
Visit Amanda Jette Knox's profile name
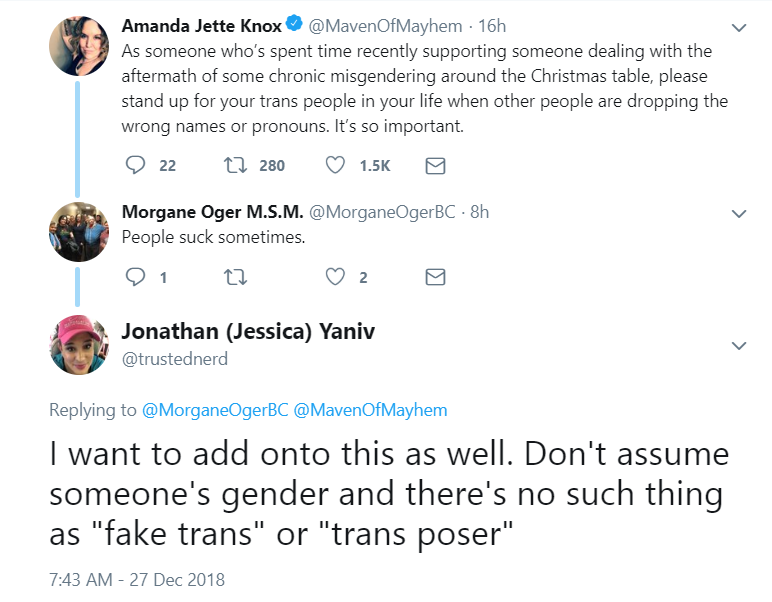201,26
